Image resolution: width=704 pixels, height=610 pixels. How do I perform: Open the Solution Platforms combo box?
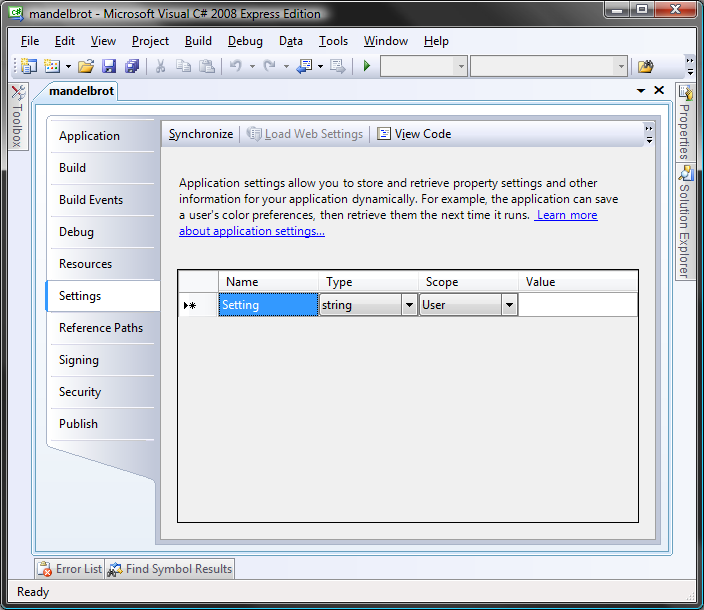tap(549, 66)
